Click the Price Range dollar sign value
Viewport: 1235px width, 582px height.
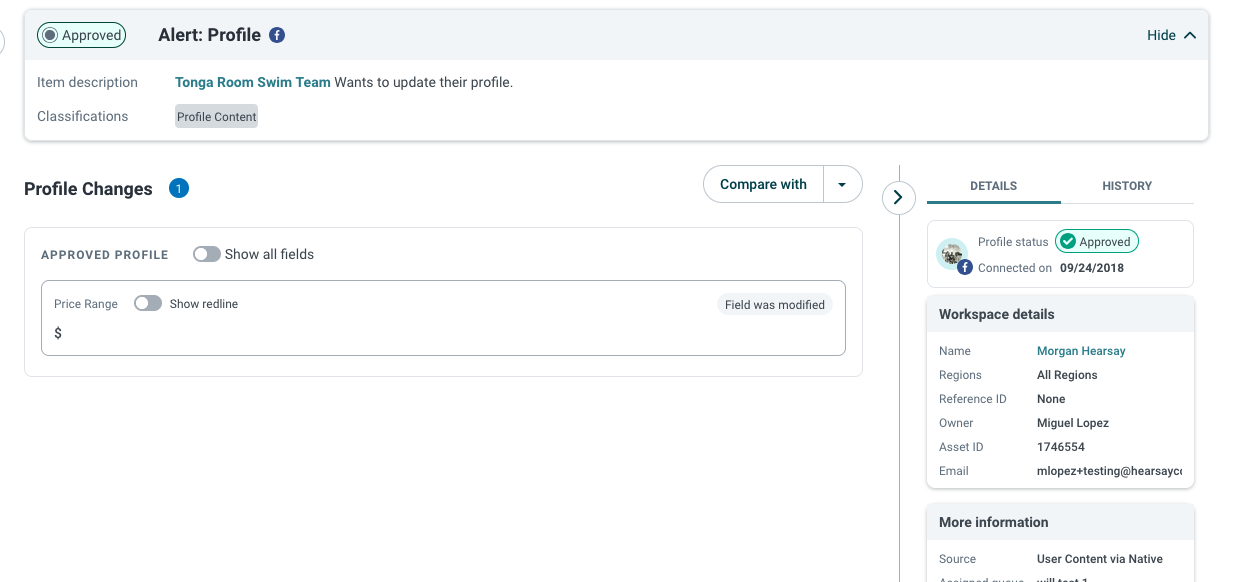pos(58,333)
